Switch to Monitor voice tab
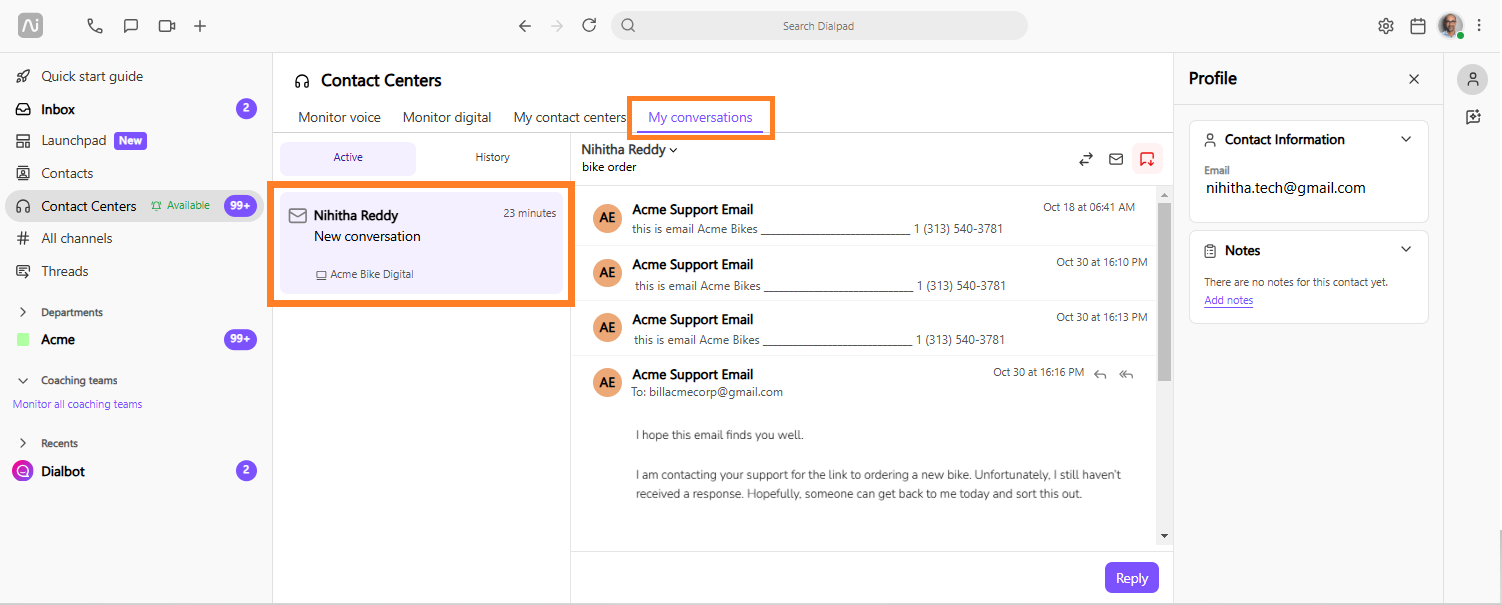Image resolution: width=1502 pixels, height=605 pixels. (x=339, y=117)
